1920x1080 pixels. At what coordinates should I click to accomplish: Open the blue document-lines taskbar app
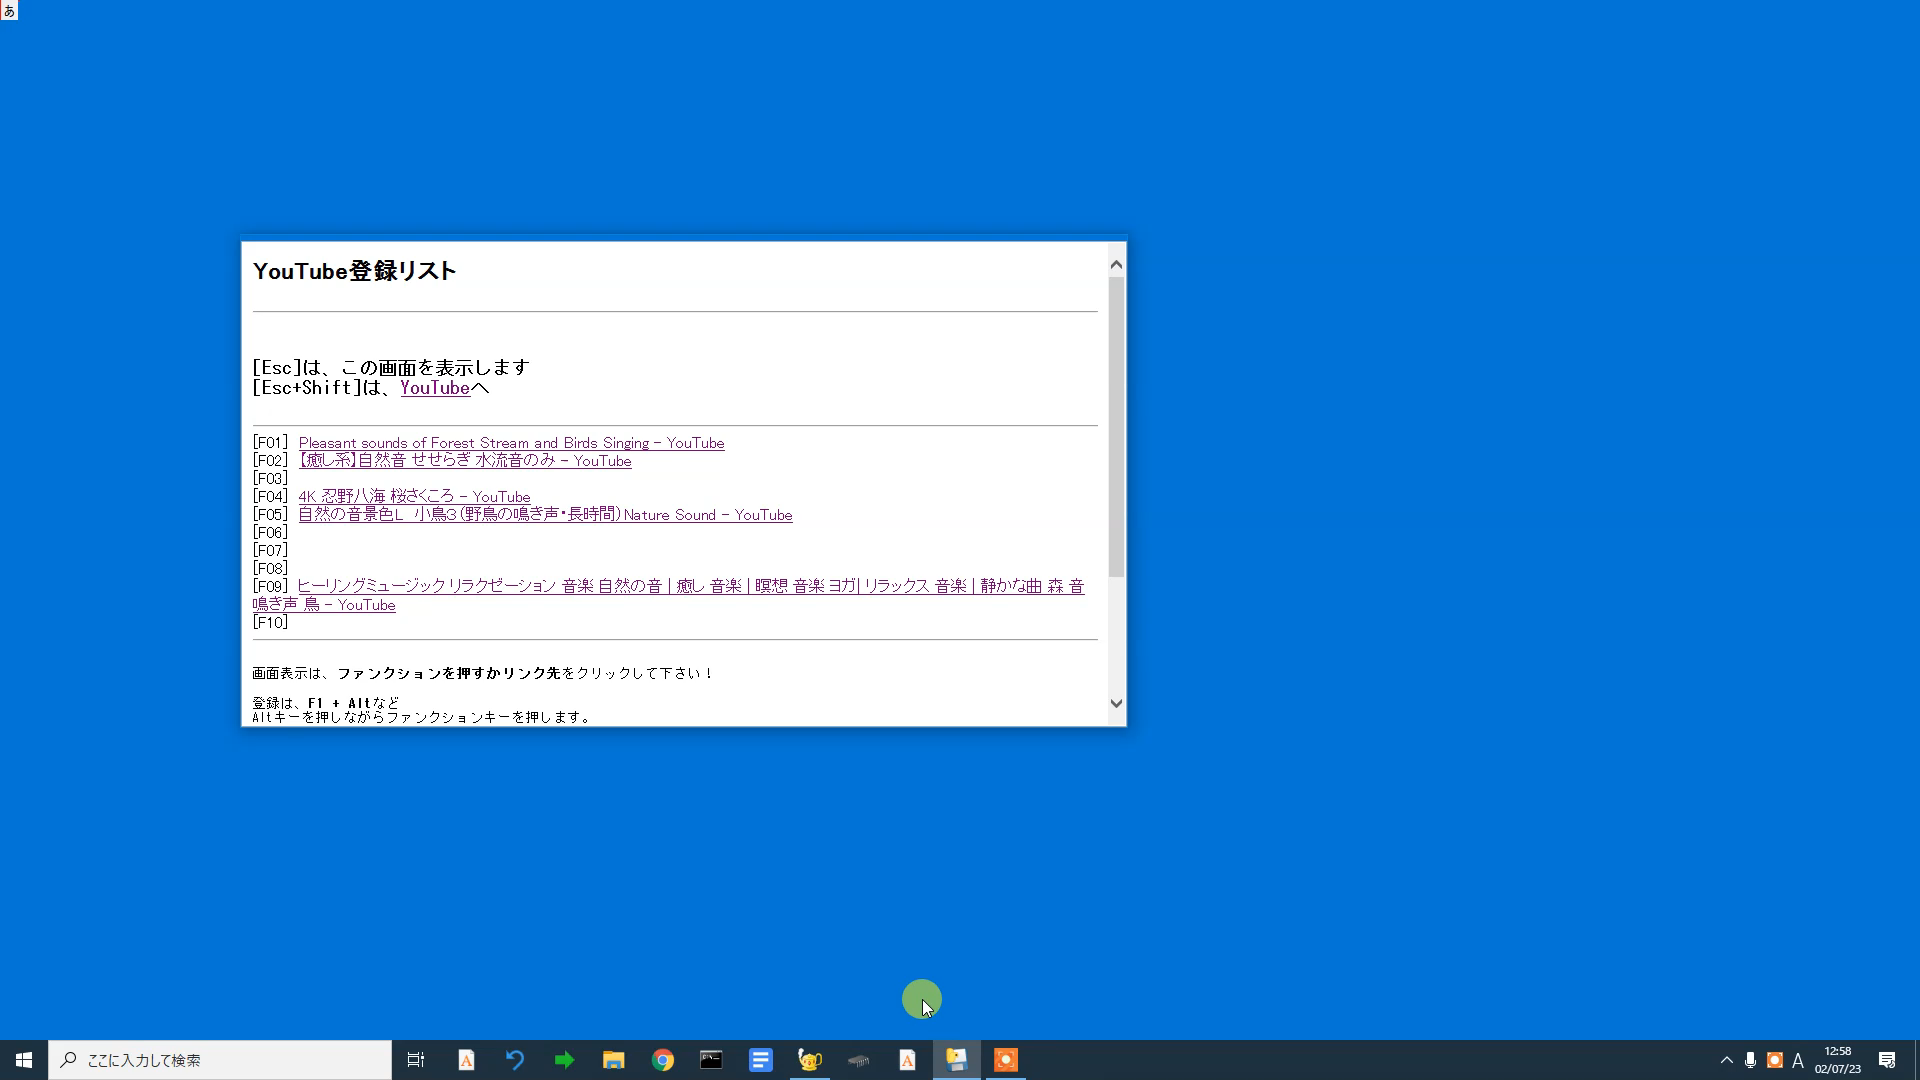pyautogui.click(x=760, y=1060)
